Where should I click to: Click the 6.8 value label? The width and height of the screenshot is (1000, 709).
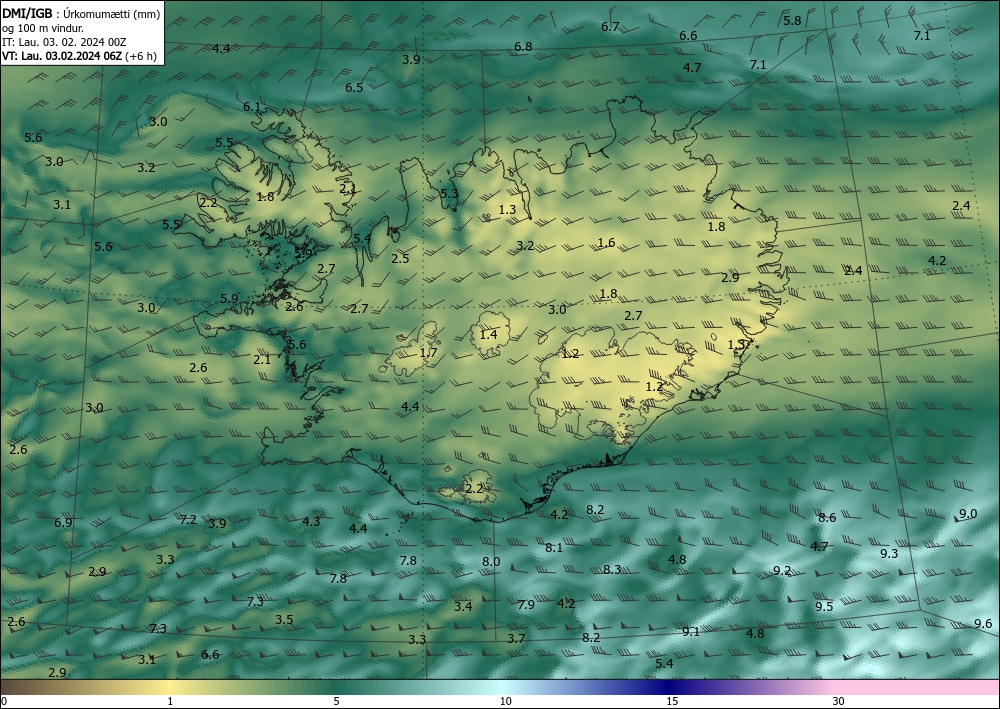pyautogui.click(x=523, y=47)
